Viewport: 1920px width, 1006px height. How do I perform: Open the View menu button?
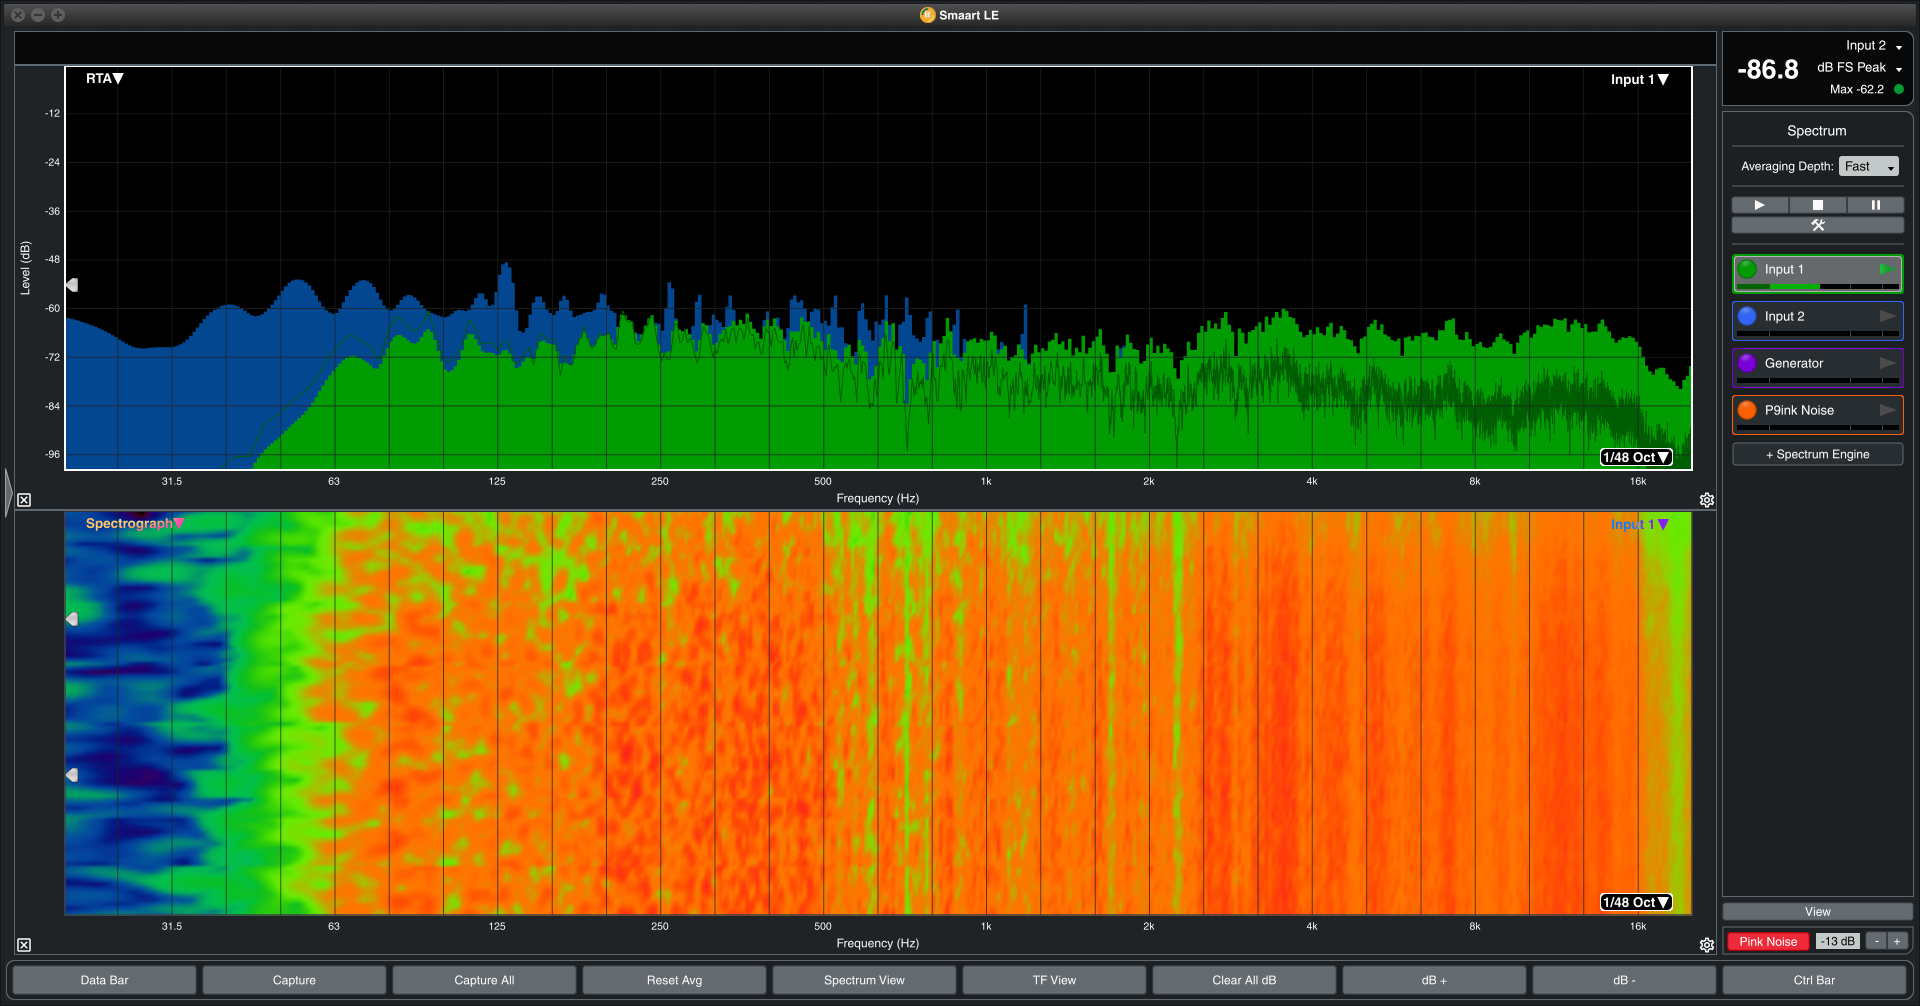(x=1818, y=911)
